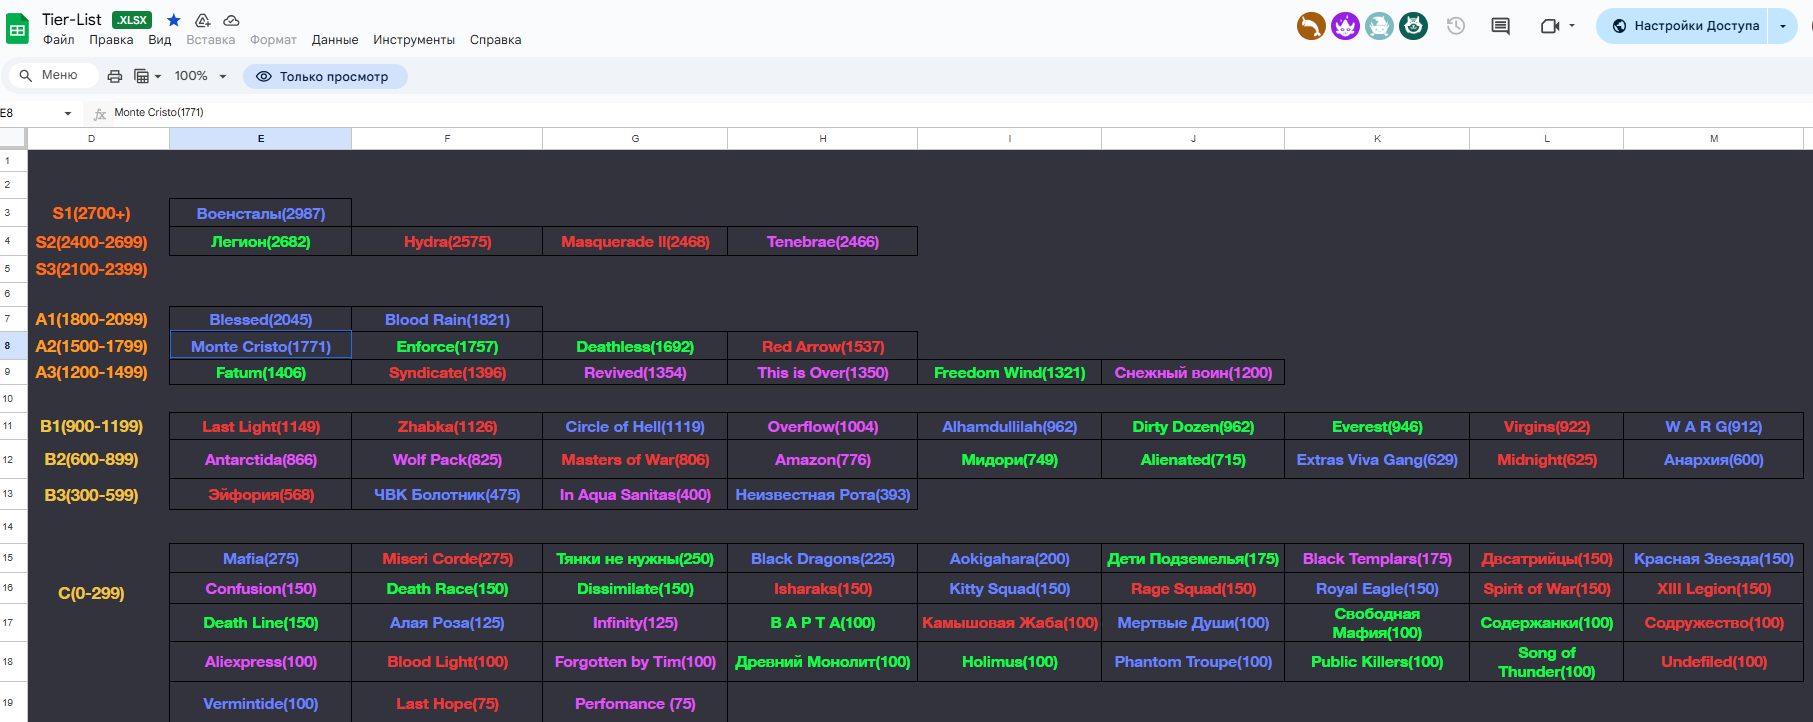The height and width of the screenshot is (722, 1813).
Task: Click the Меню search field
Action: pos(52,75)
